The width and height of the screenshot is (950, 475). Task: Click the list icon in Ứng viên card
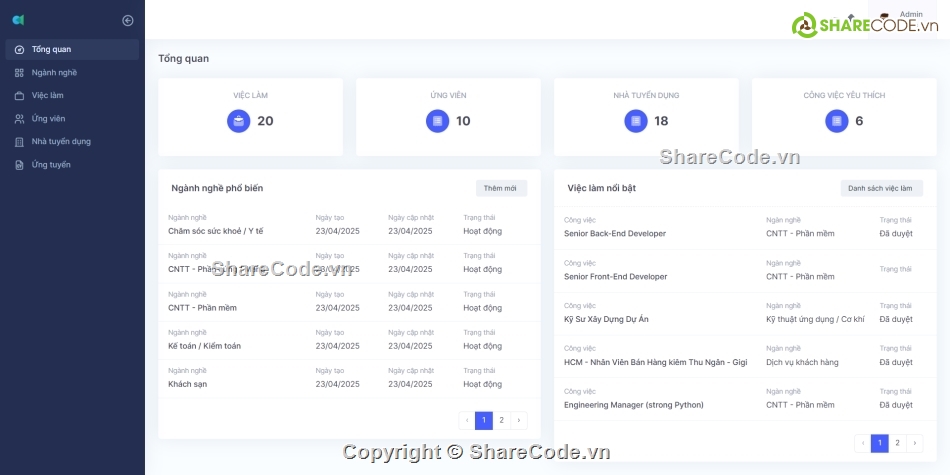[437, 121]
